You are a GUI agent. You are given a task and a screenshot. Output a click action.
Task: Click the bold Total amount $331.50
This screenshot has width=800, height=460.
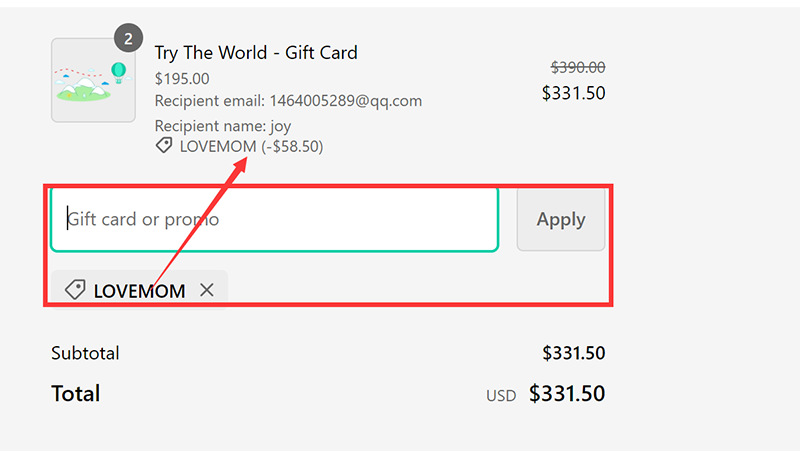tap(567, 394)
